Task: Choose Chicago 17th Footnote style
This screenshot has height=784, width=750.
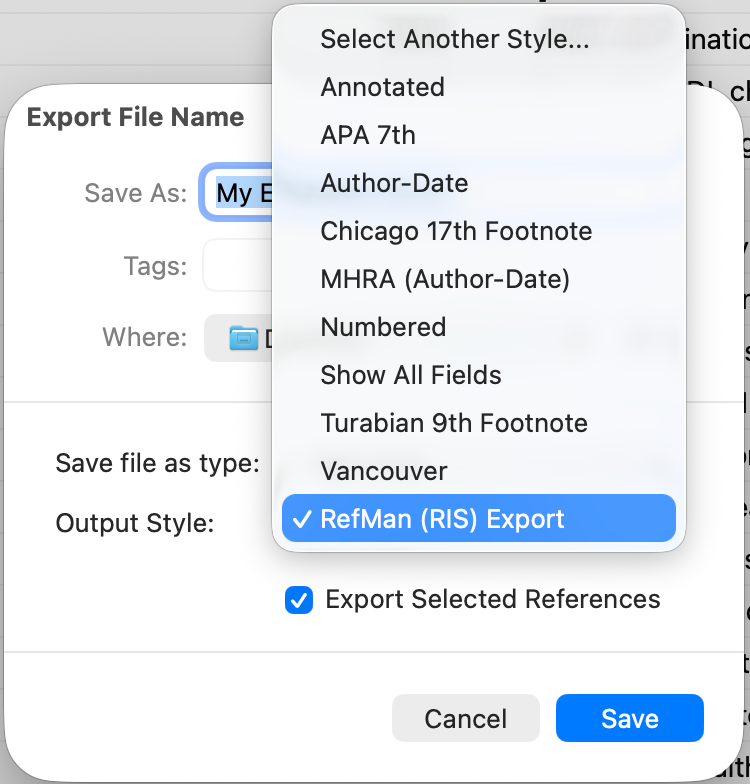Action: pos(456,231)
